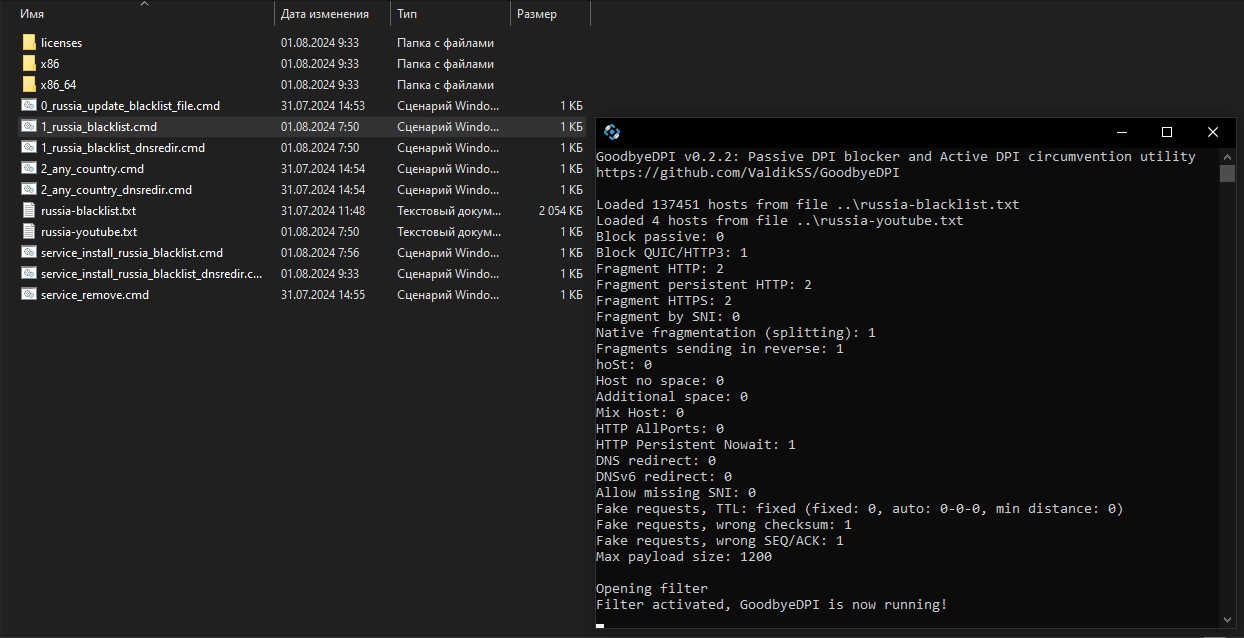
Task: Select the russia-blacklist.txt document icon
Action: pyautogui.click(x=29, y=211)
